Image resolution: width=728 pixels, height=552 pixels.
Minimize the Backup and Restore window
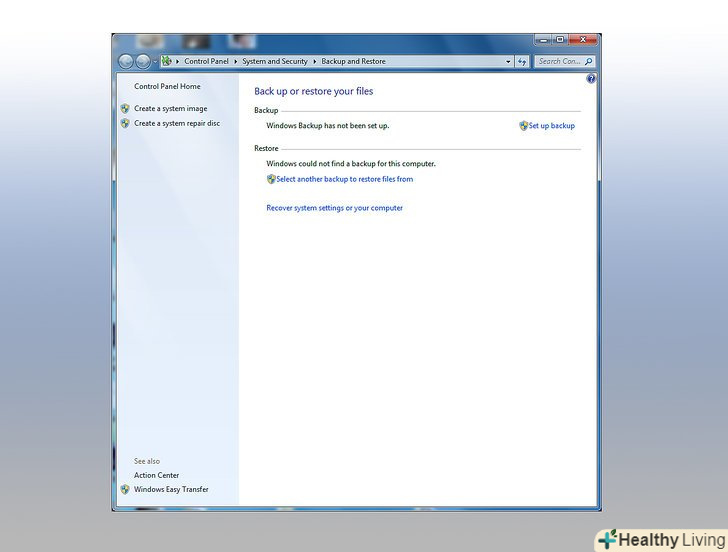click(x=543, y=40)
